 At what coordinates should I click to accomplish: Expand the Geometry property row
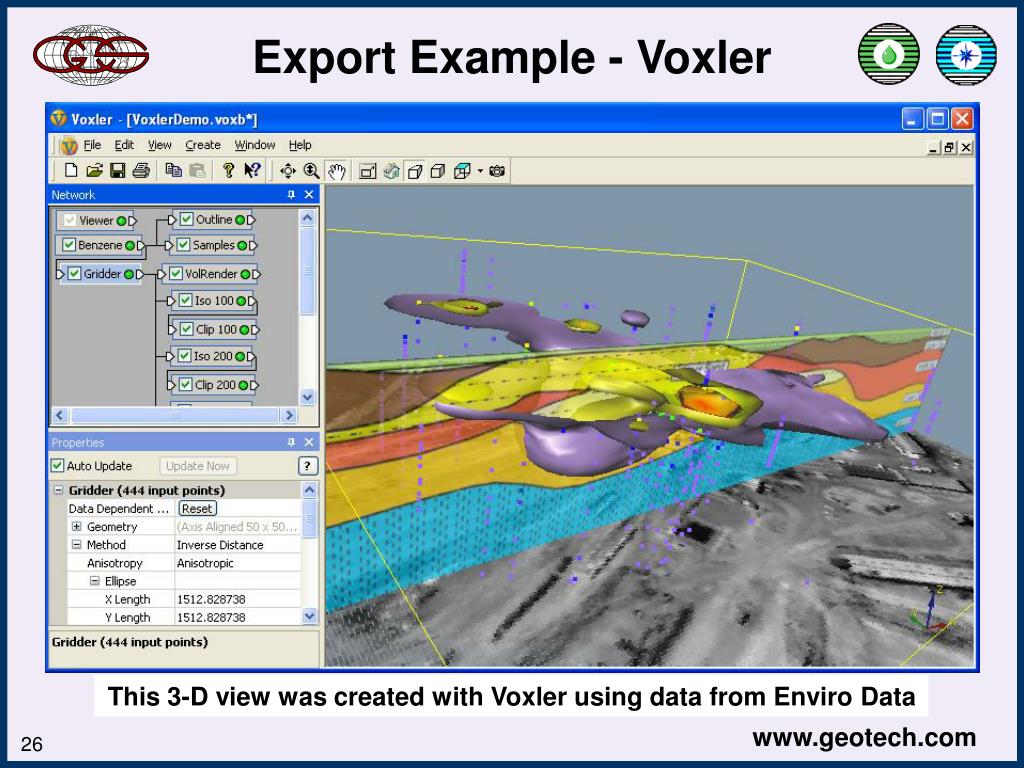[76, 526]
